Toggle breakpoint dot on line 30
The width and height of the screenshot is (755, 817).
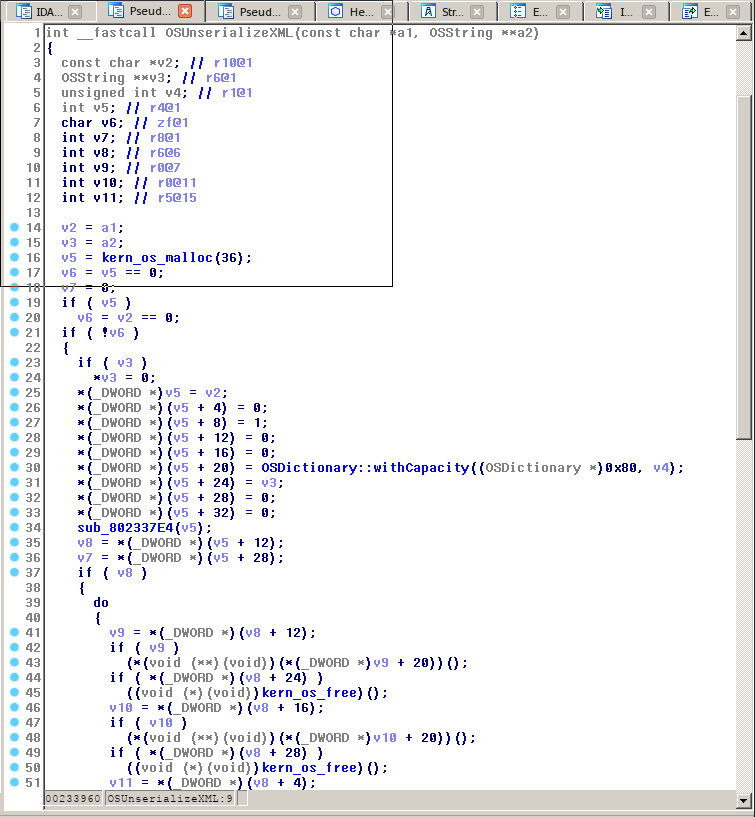tap(15, 467)
